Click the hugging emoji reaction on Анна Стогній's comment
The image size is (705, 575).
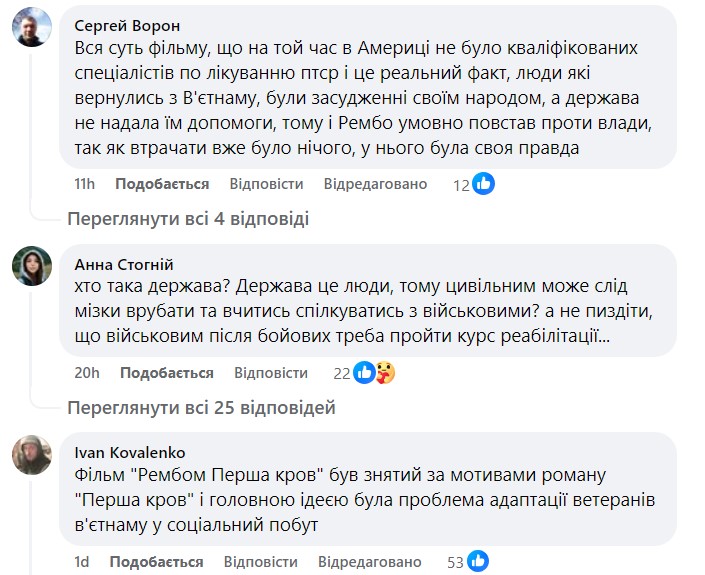[383, 373]
